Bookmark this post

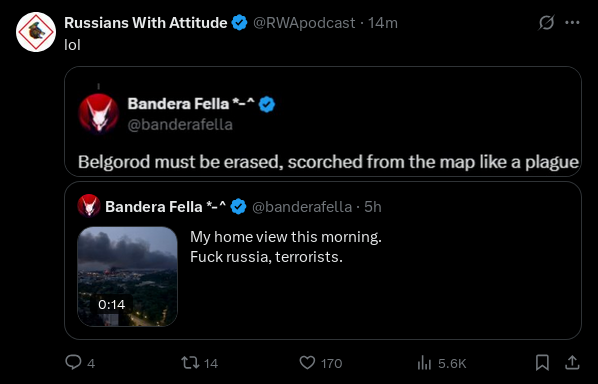pos(542,362)
